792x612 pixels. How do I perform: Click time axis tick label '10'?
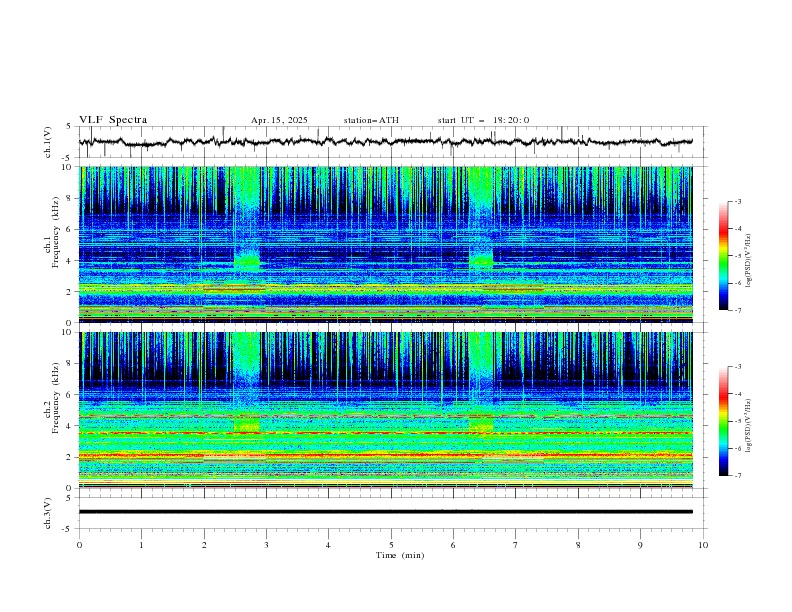703,545
